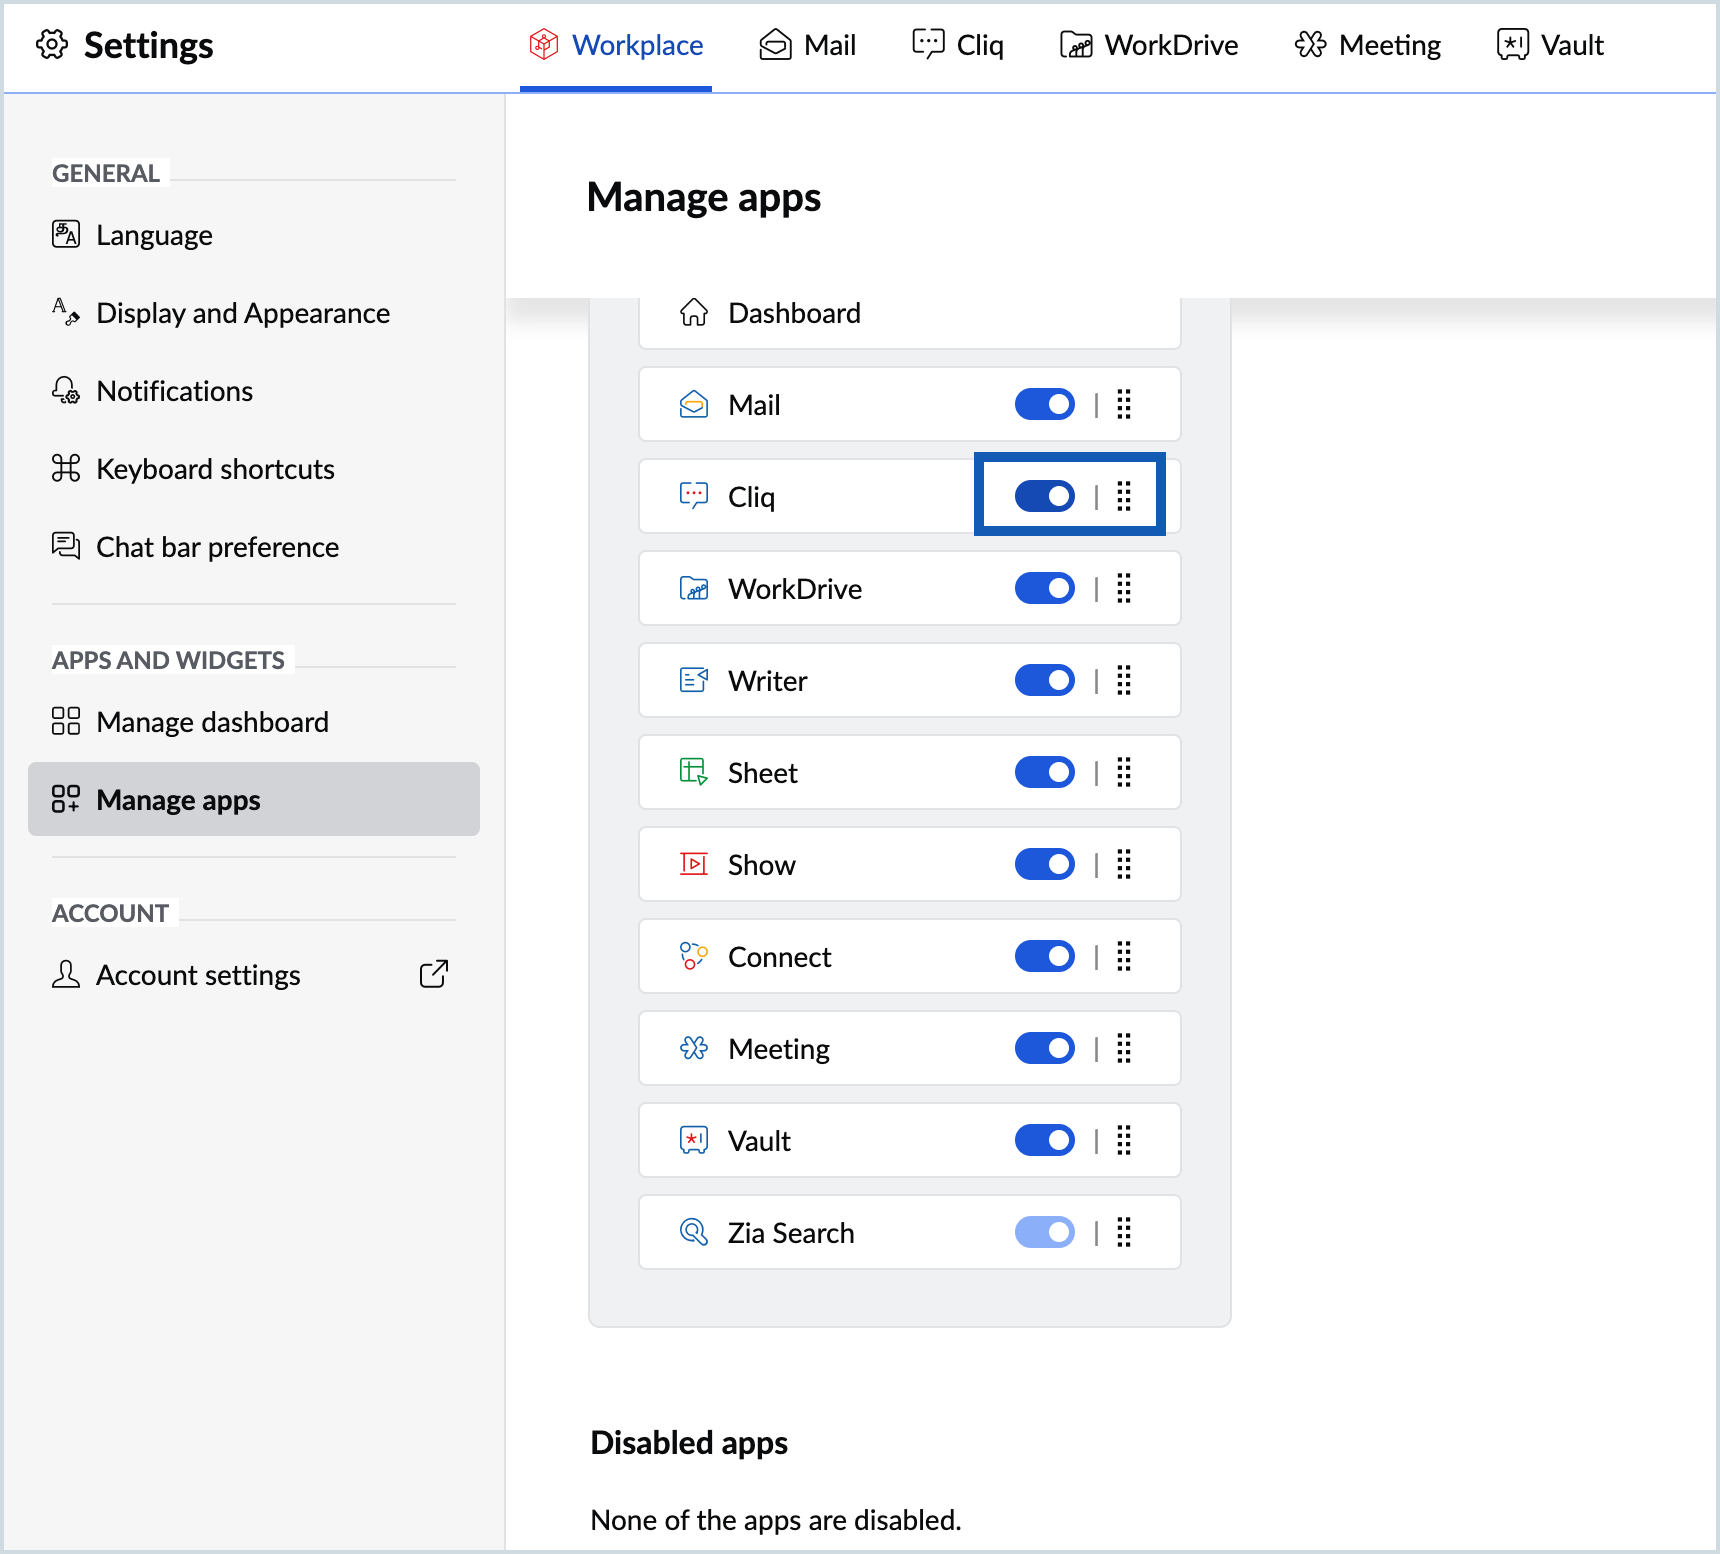Grab the Connect row drag handle
Image resolution: width=1720 pixels, height=1554 pixels.
(x=1124, y=957)
